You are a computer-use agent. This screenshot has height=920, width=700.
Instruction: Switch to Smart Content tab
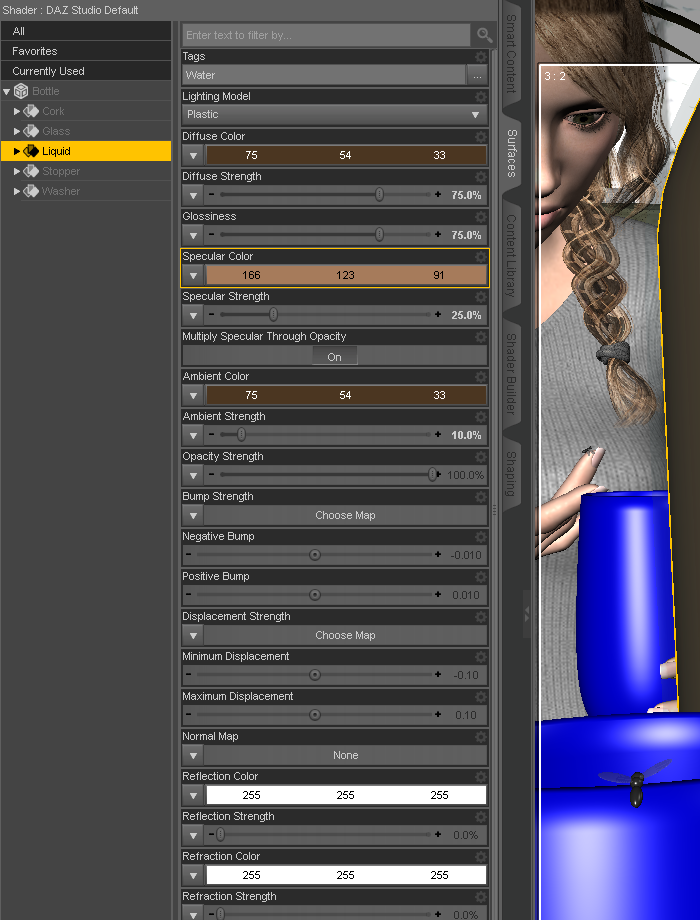pyautogui.click(x=511, y=54)
